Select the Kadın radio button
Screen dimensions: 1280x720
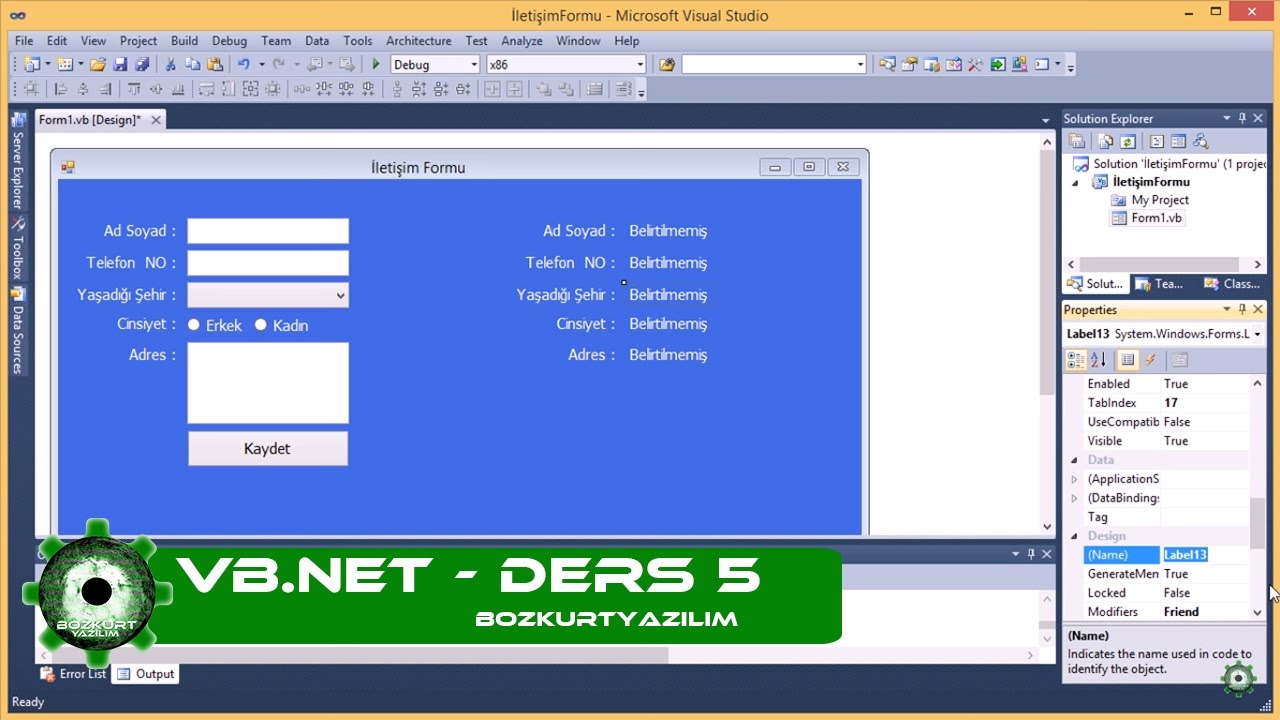click(261, 324)
